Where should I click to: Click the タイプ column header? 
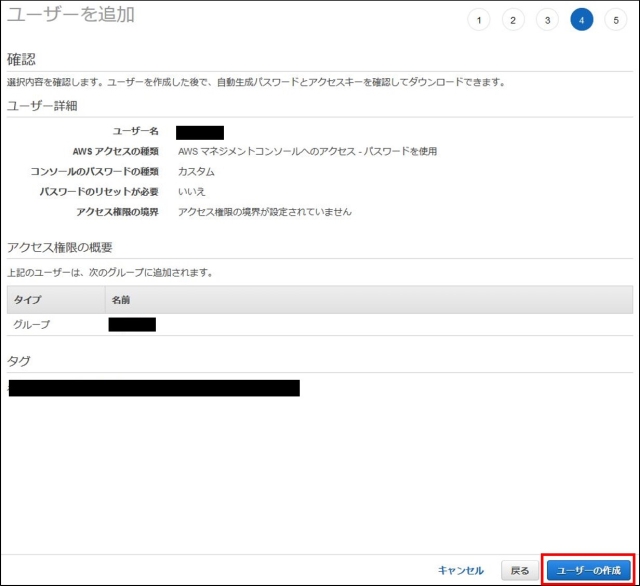pos(27,299)
